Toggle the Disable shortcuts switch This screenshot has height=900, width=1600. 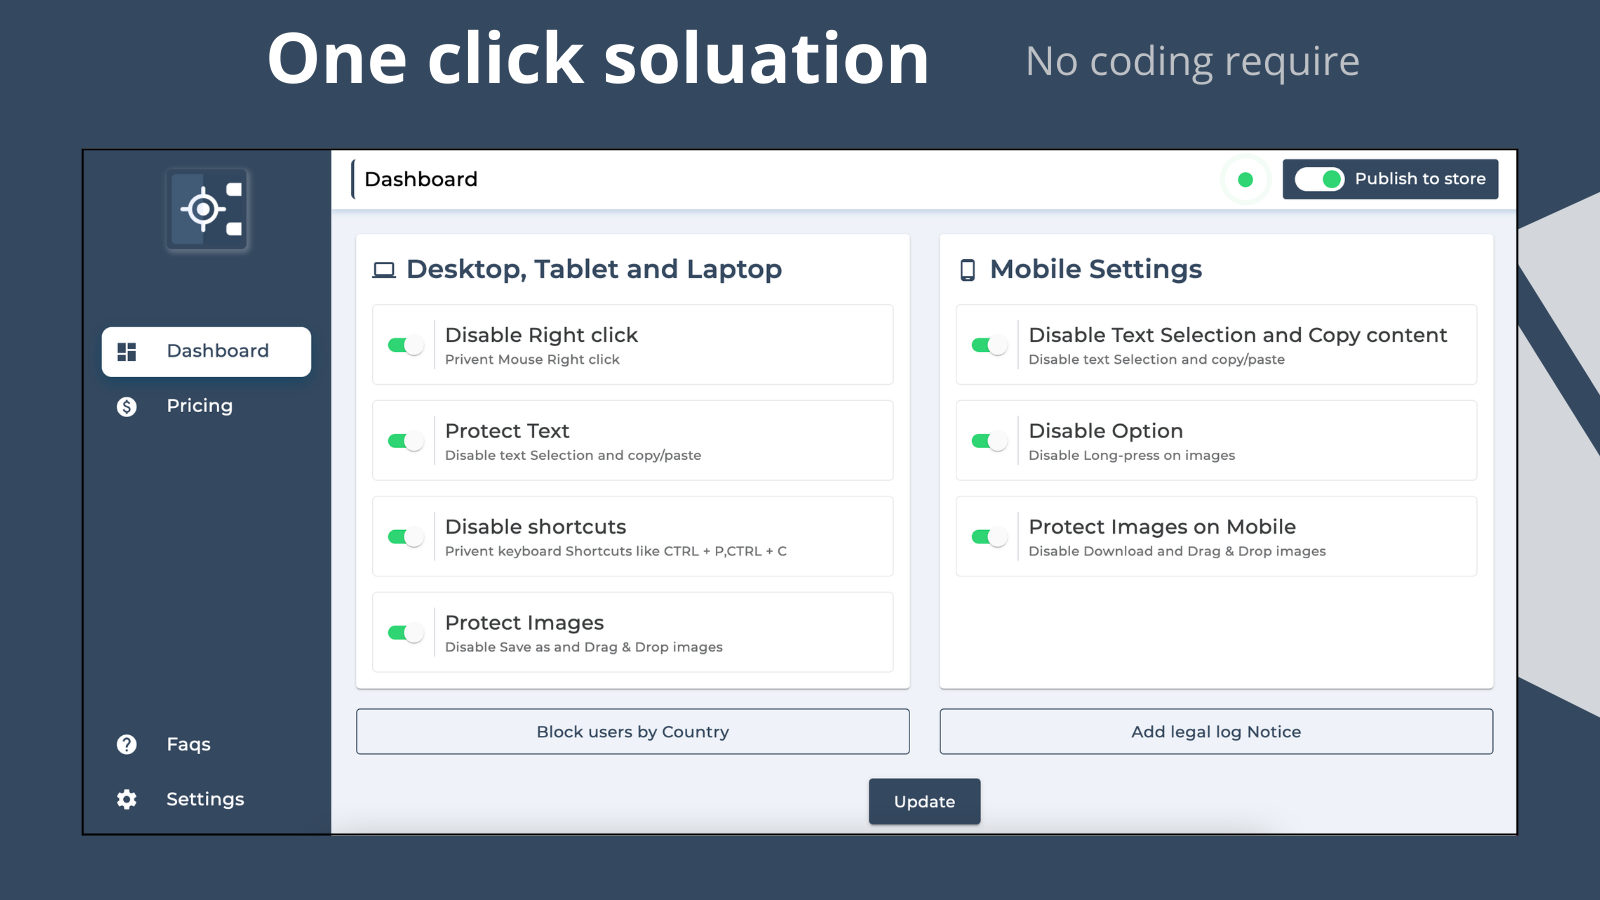(x=404, y=536)
